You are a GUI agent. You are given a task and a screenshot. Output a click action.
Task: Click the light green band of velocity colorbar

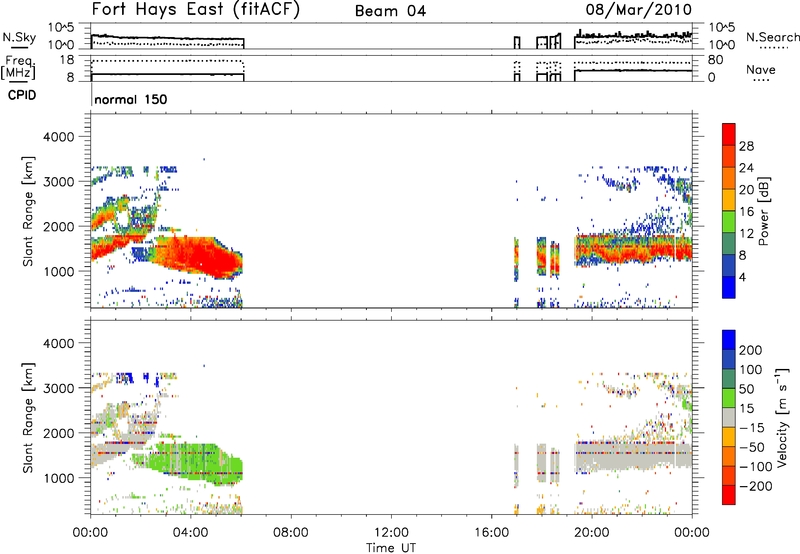[x=729, y=398]
